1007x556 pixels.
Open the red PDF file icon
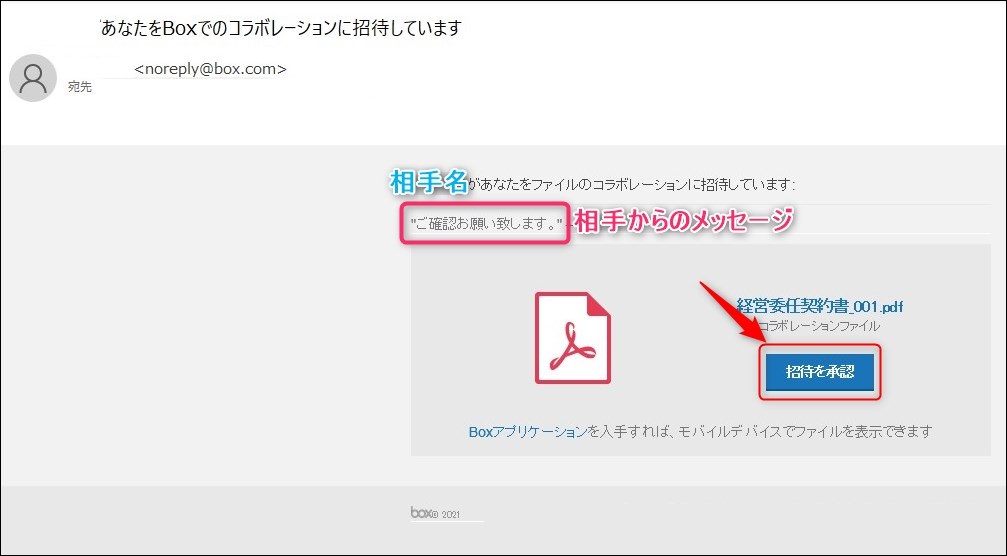(x=573, y=338)
